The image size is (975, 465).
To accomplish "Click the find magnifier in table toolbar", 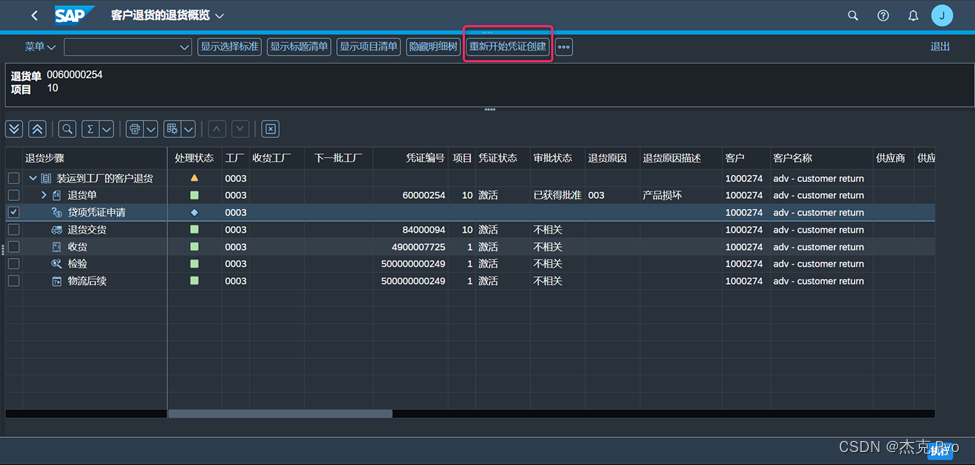I will pyautogui.click(x=67, y=129).
